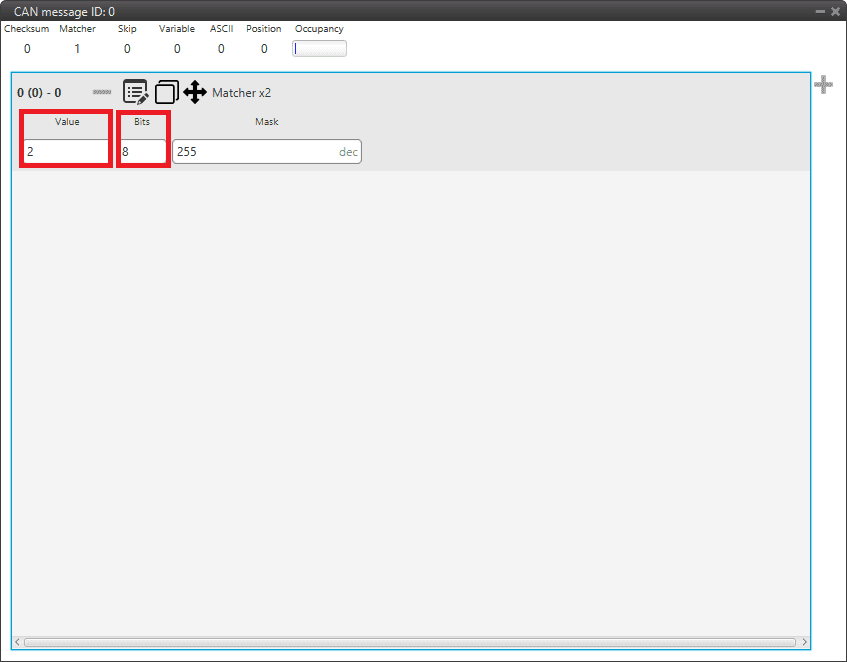The height and width of the screenshot is (662, 847).
Task: Click the Variable counter label
Action: (x=177, y=29)
